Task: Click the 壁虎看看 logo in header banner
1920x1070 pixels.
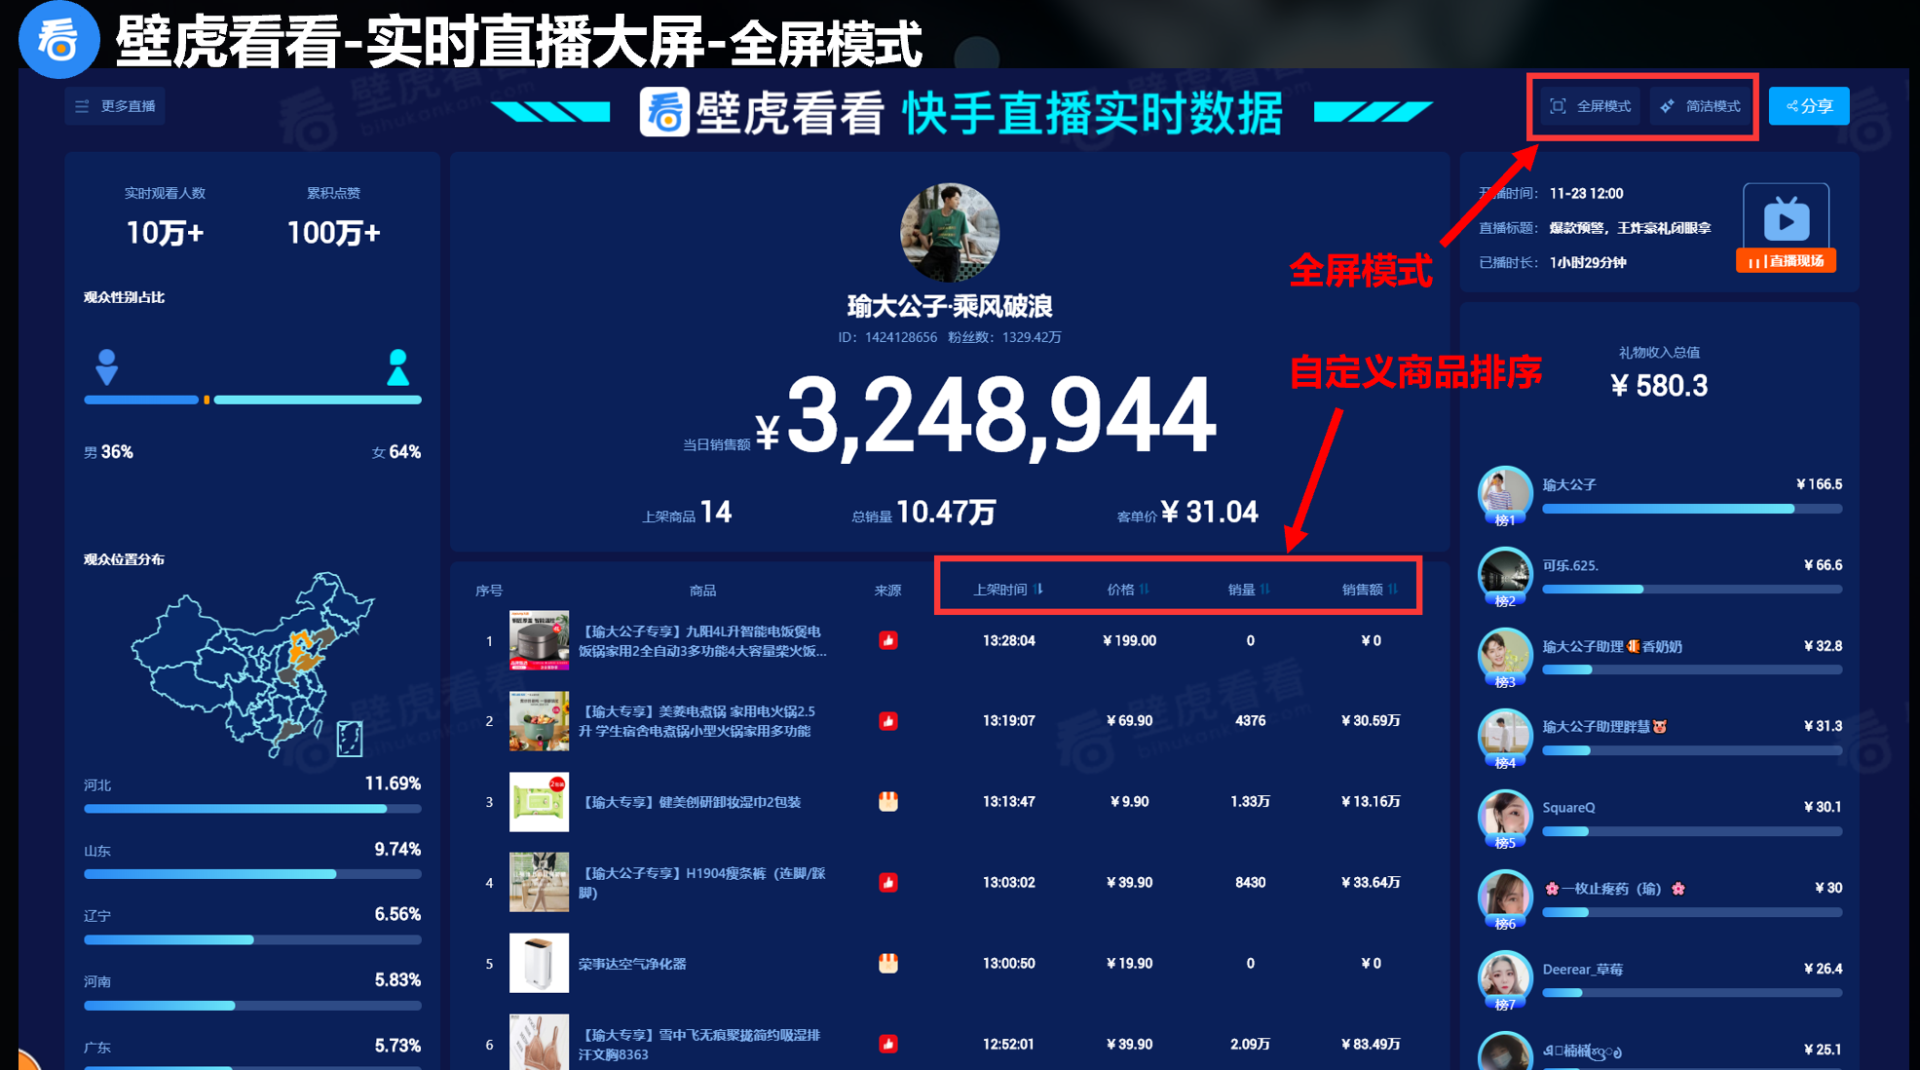Action: [x=665, y=111]
